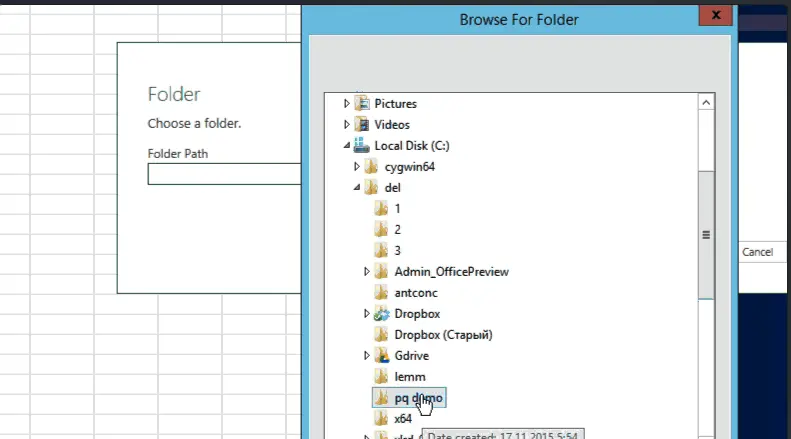
Task: Collapse the Local Disk (C:) node
Action: pos(347,146)
